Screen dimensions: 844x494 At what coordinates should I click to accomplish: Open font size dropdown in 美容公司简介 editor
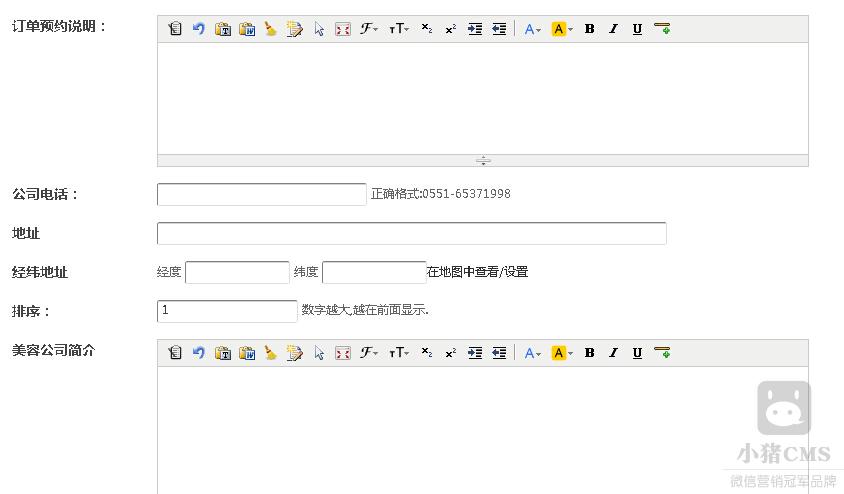tap(399, 353)
